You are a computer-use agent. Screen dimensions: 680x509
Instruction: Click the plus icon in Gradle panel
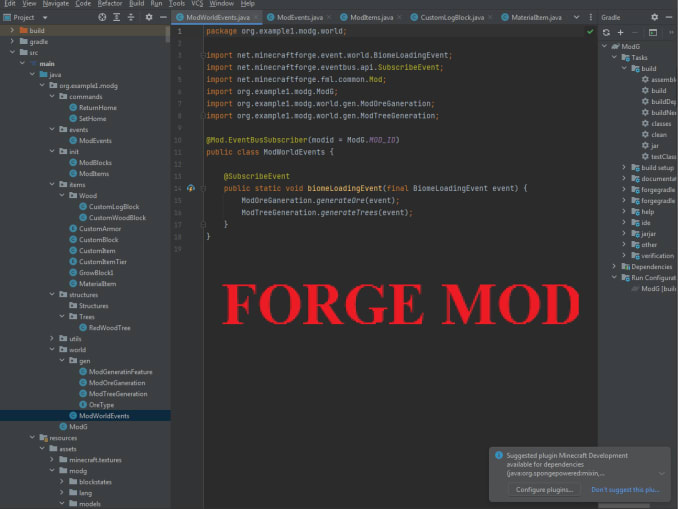(x=621, y=33)
